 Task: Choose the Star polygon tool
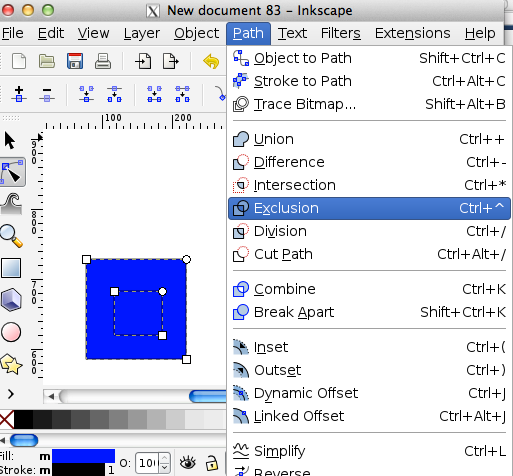click(11, 364)
